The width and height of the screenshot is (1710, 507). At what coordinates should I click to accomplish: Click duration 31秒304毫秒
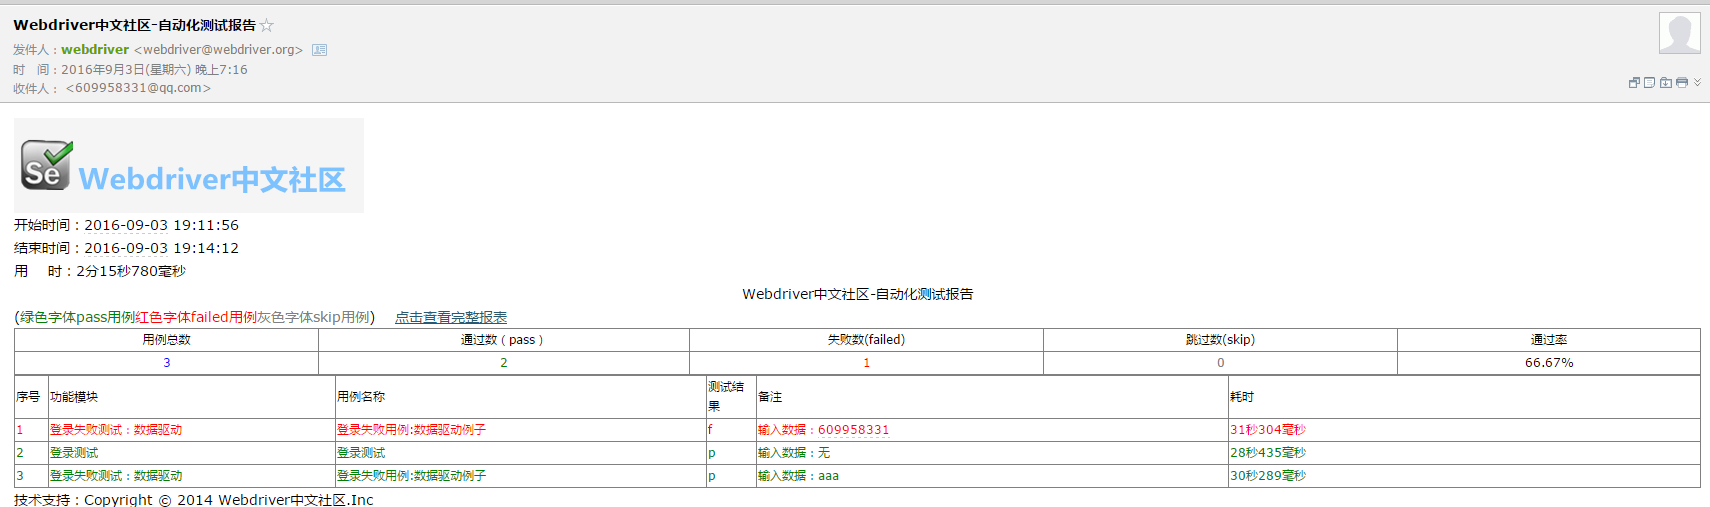click(1268, 430)
